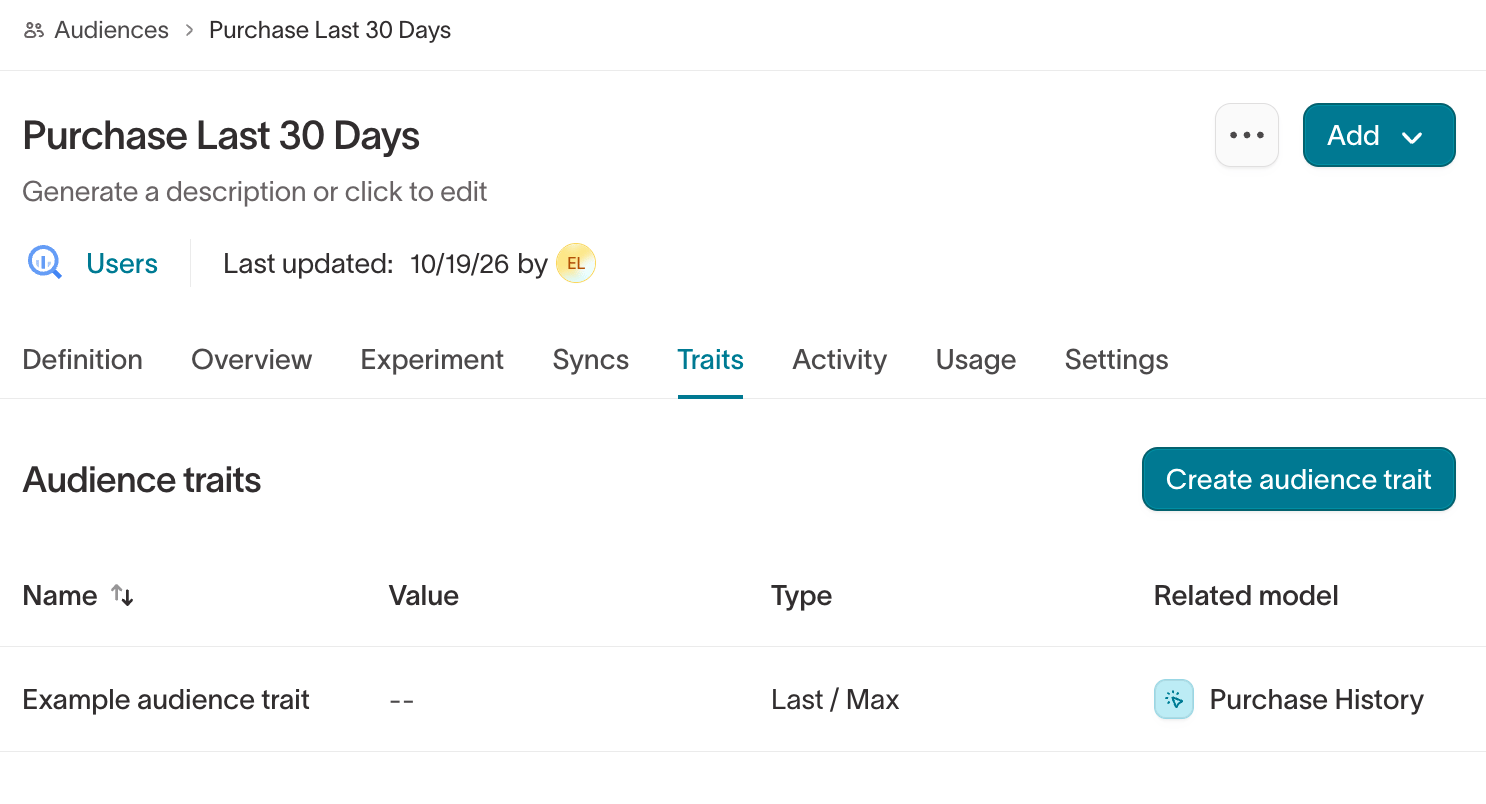1486x804 pixels.
Task: Click the Create audience trait button
Action: point(1299,479)
